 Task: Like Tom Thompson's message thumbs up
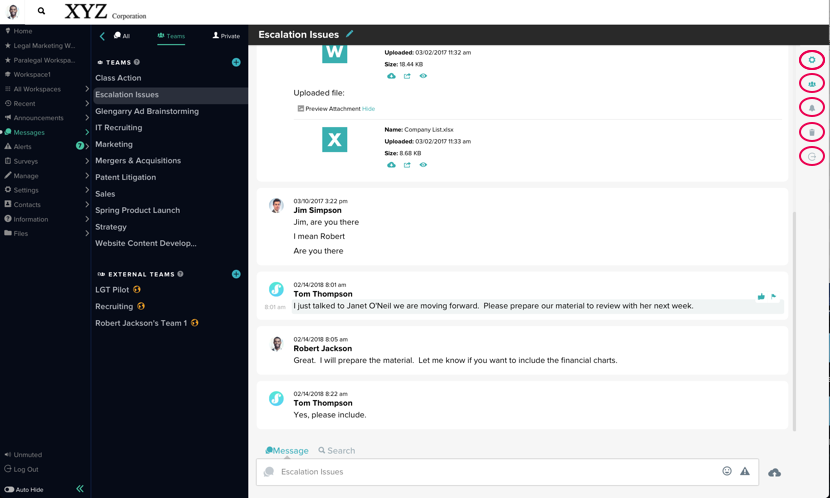pyautogui.click(x=761, y=296)
